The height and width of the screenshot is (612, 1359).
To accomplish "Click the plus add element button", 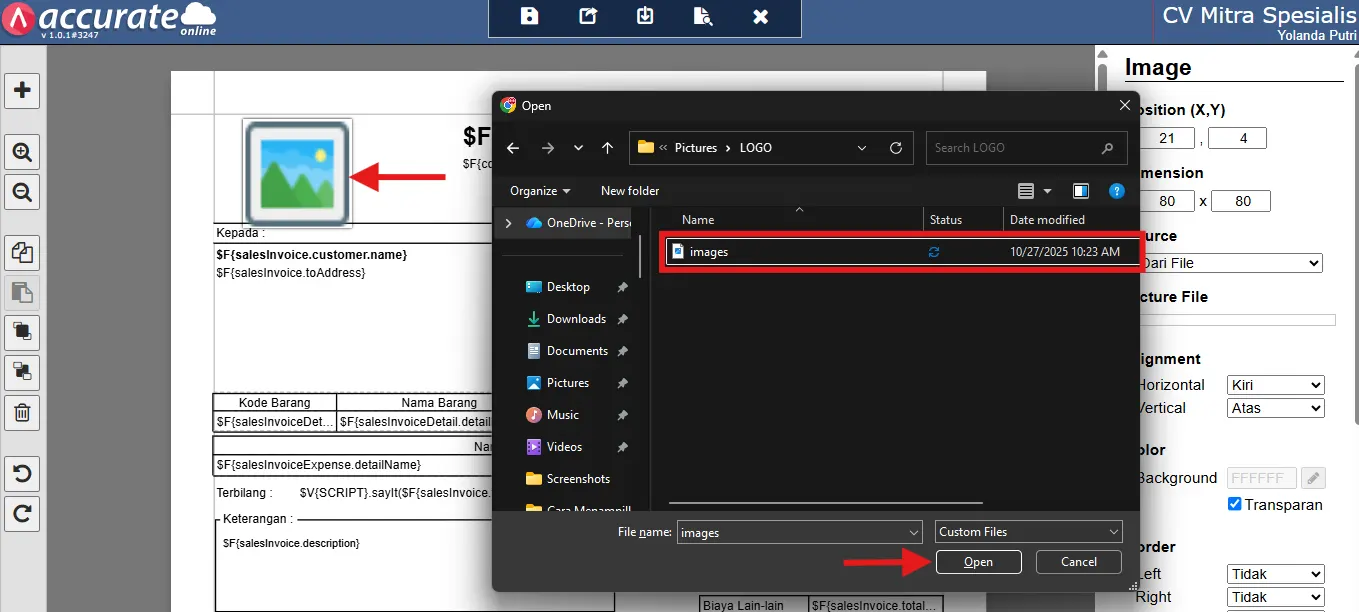I will (x=22, y=90).
